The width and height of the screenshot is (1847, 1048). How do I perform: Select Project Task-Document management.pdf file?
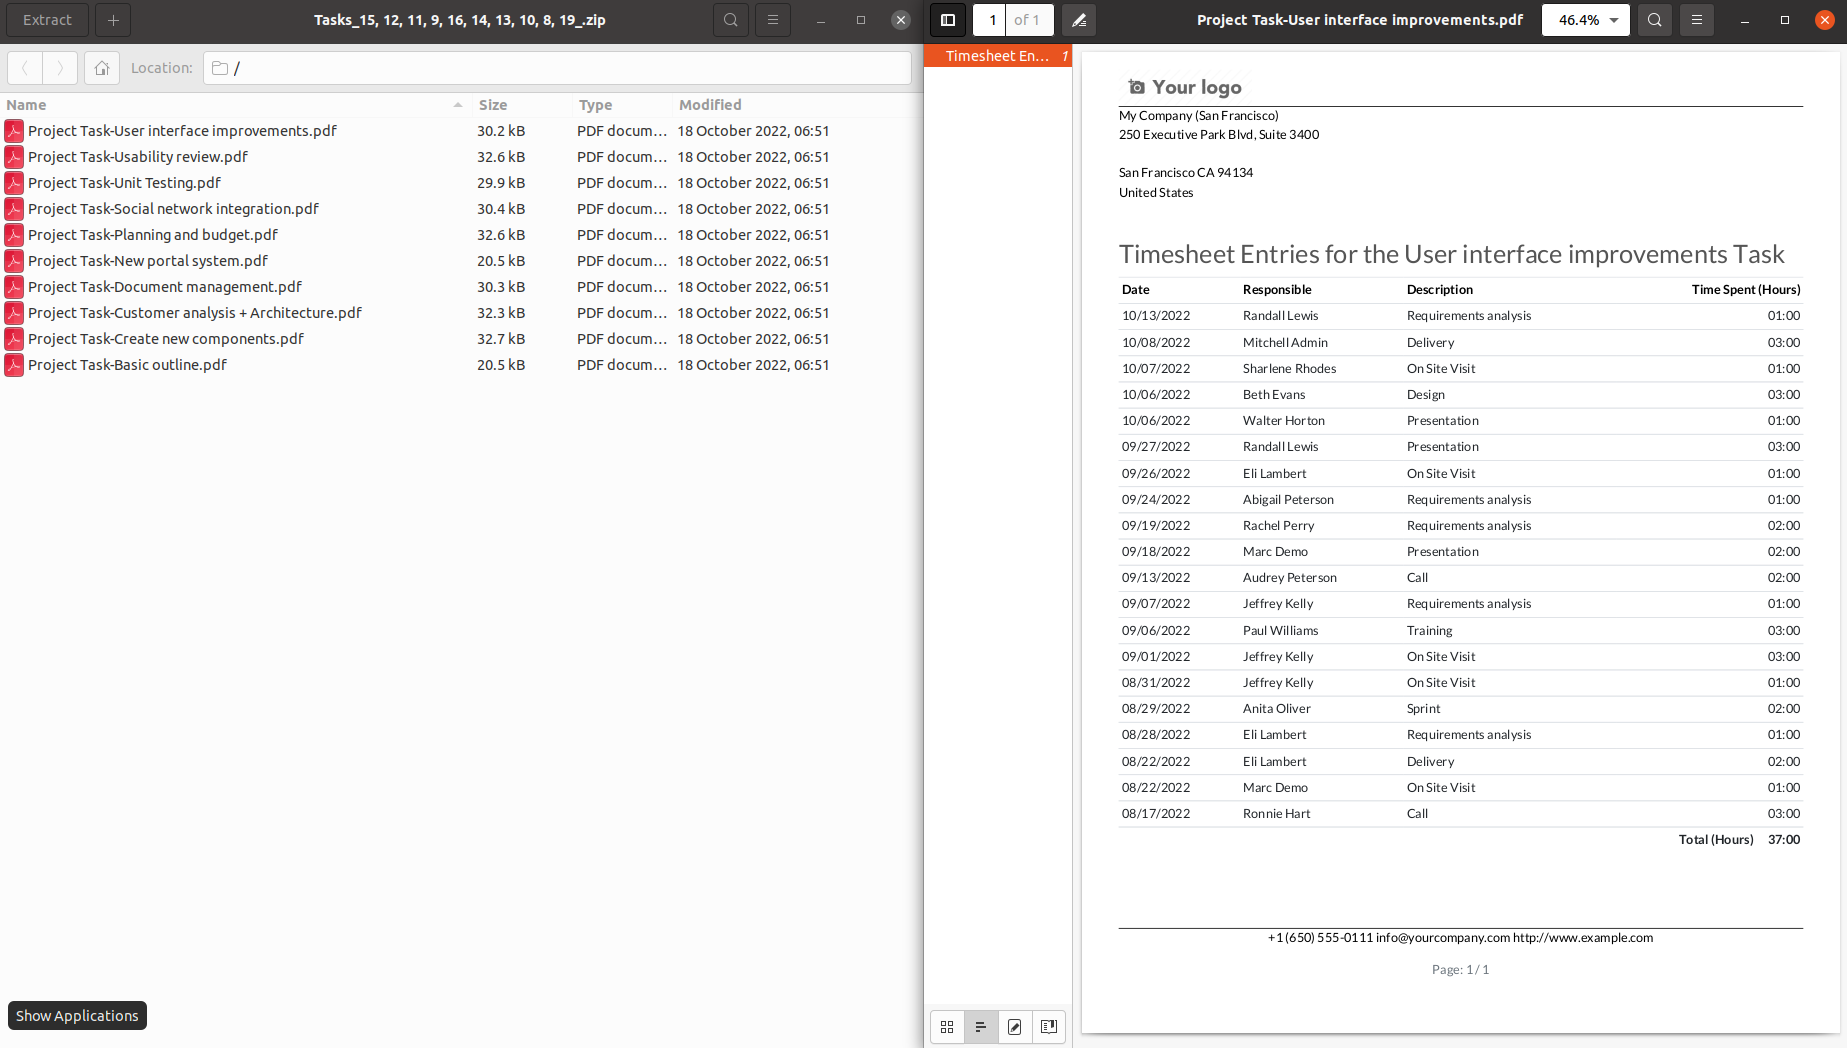tap(165, 287)
